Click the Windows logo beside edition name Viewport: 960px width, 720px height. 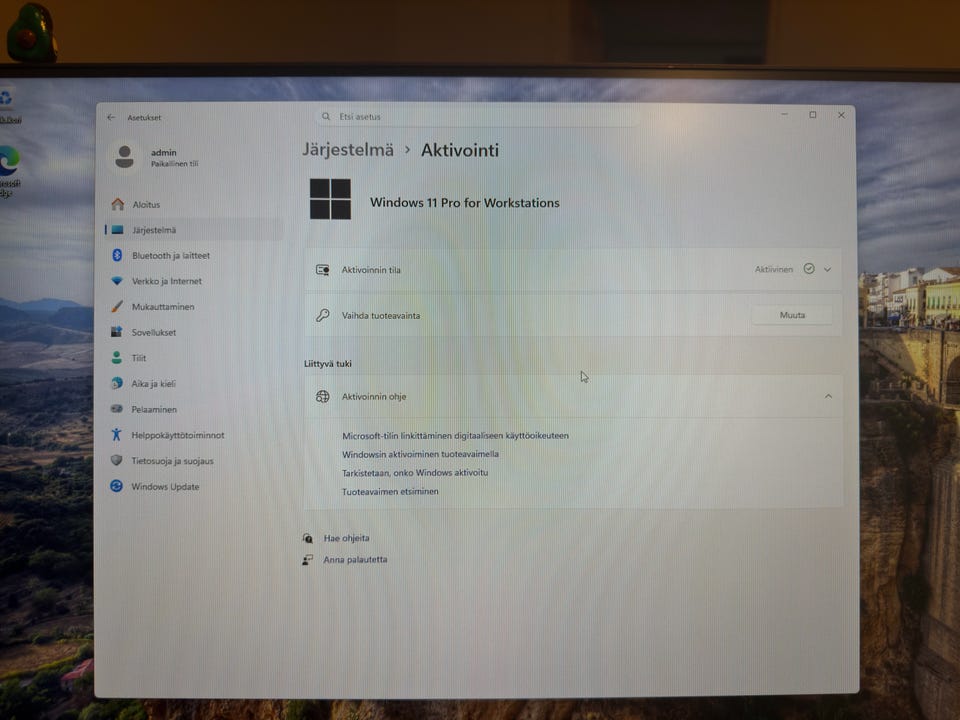pos(330,199)
